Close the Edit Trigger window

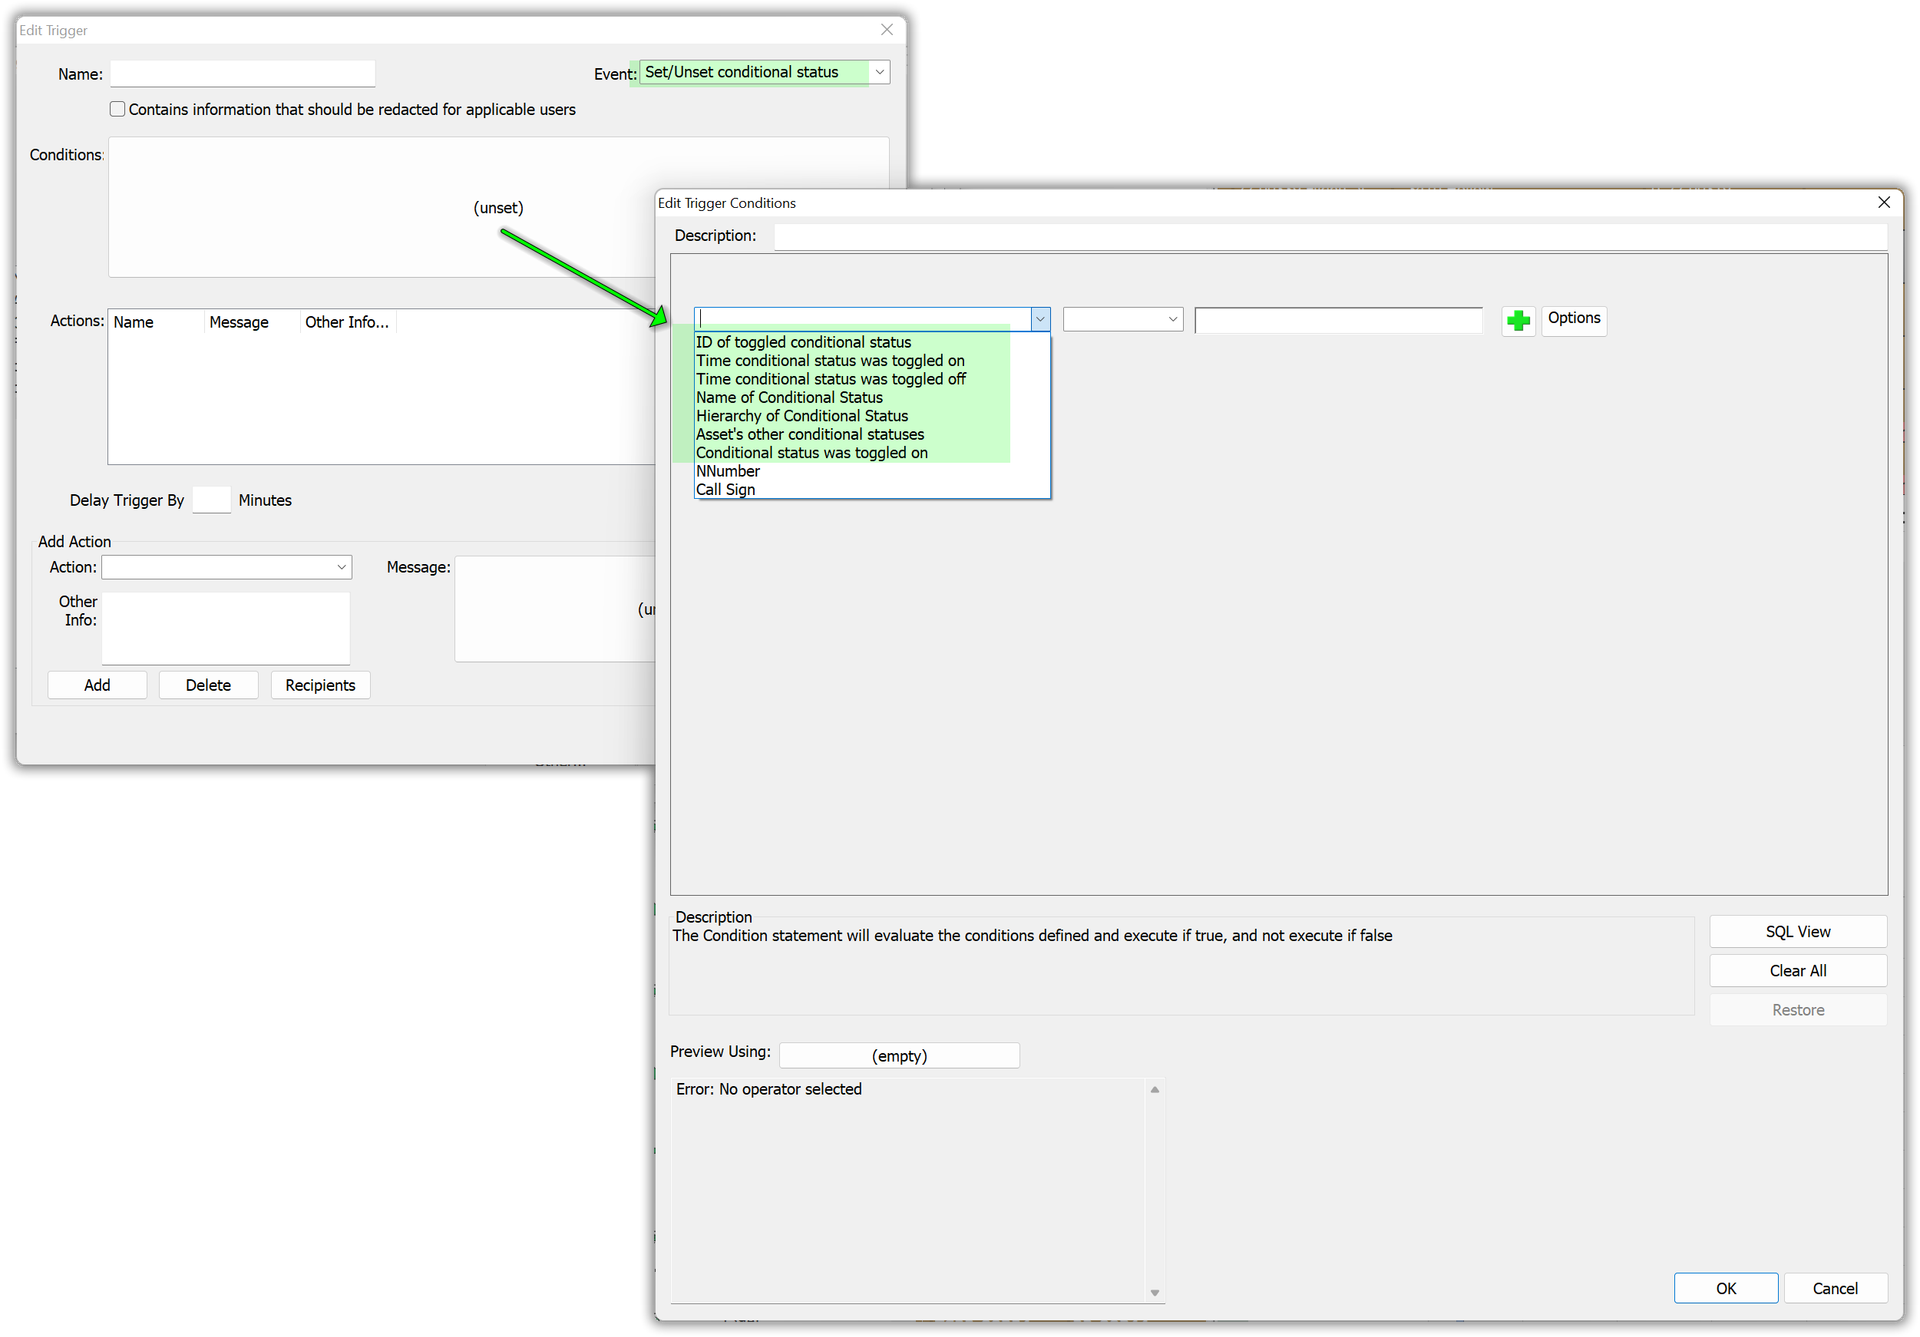coord(887,30)
